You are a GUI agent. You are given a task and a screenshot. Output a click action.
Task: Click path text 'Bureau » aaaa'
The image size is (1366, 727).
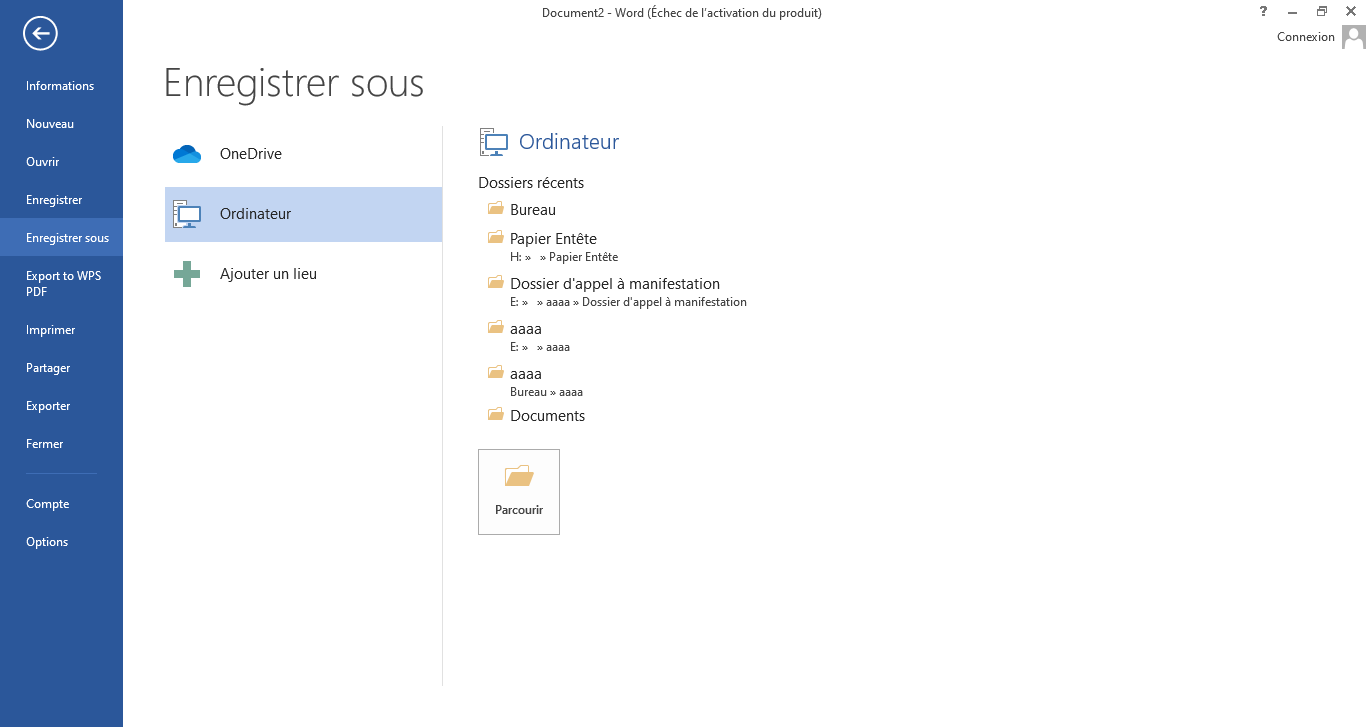point(546,392)
